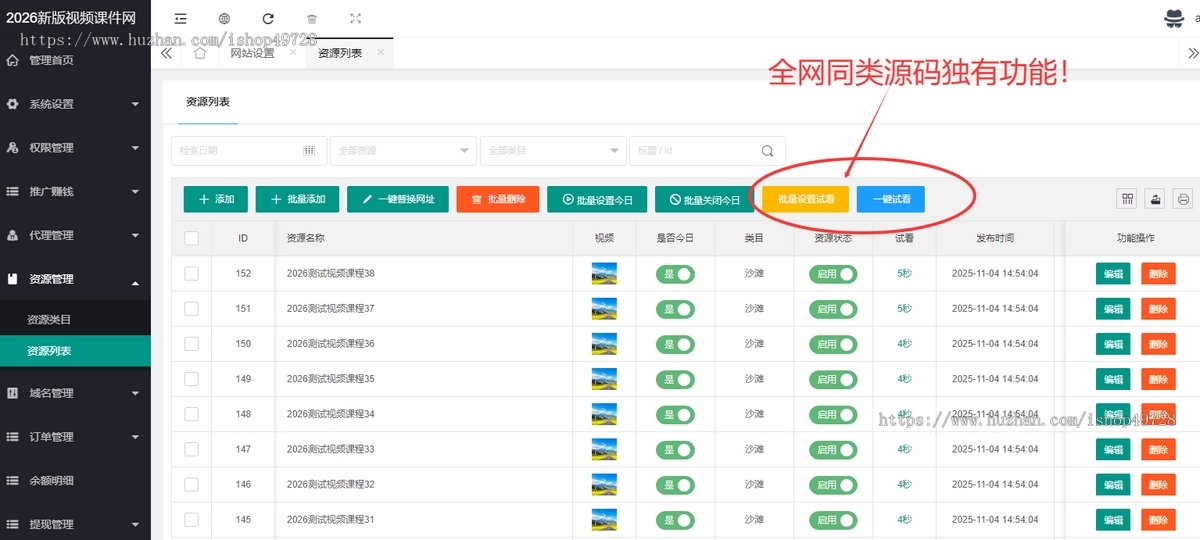Open the globe website icon
Screen dimensions: 1200x540
(x=224, y=18)
